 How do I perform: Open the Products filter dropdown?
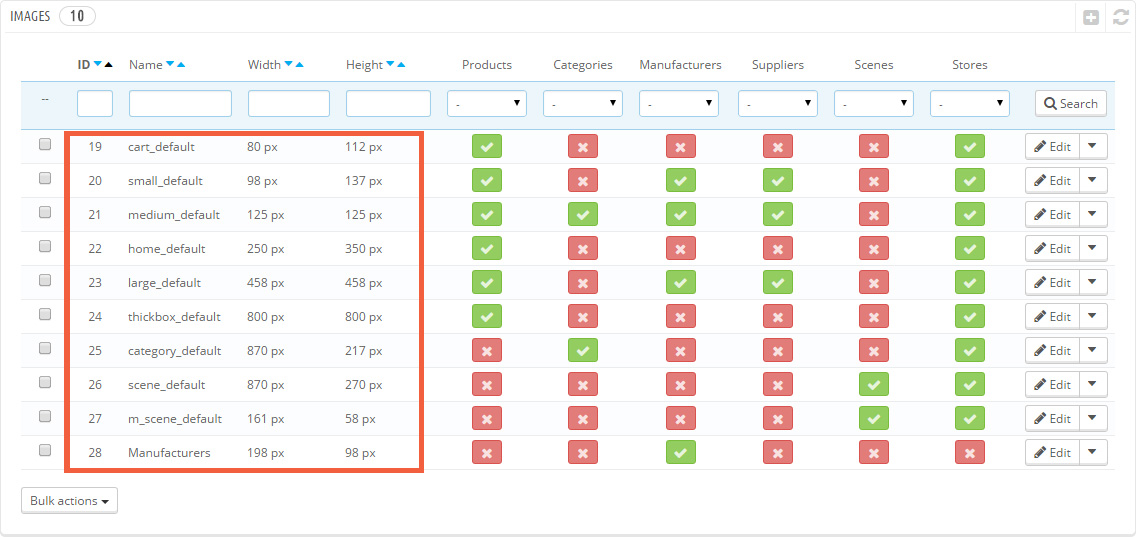coord(487,104)
